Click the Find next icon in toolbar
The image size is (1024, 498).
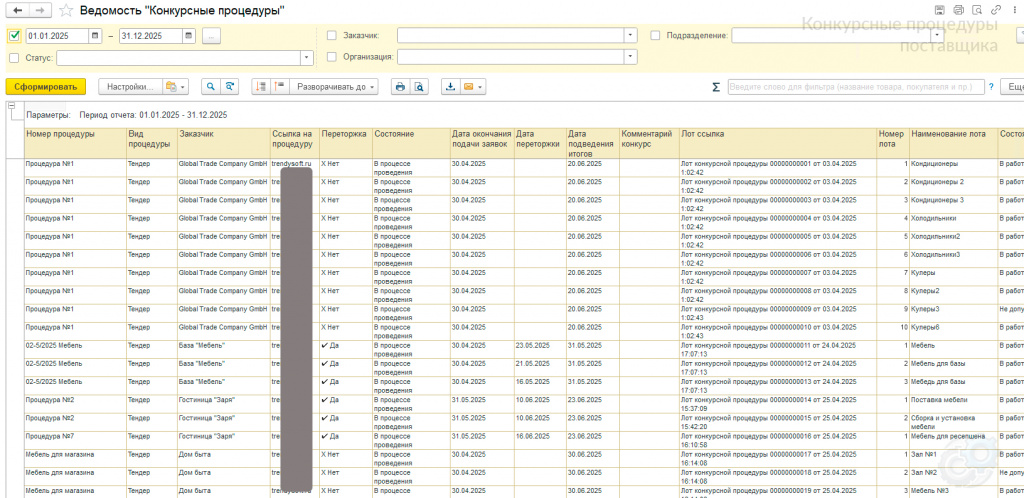pos(229,86)
